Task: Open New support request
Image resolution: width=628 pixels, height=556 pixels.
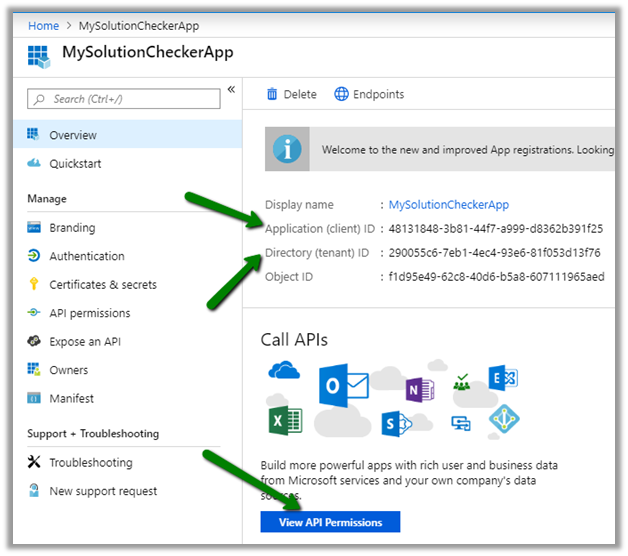Action: click(x=103, y=491)
